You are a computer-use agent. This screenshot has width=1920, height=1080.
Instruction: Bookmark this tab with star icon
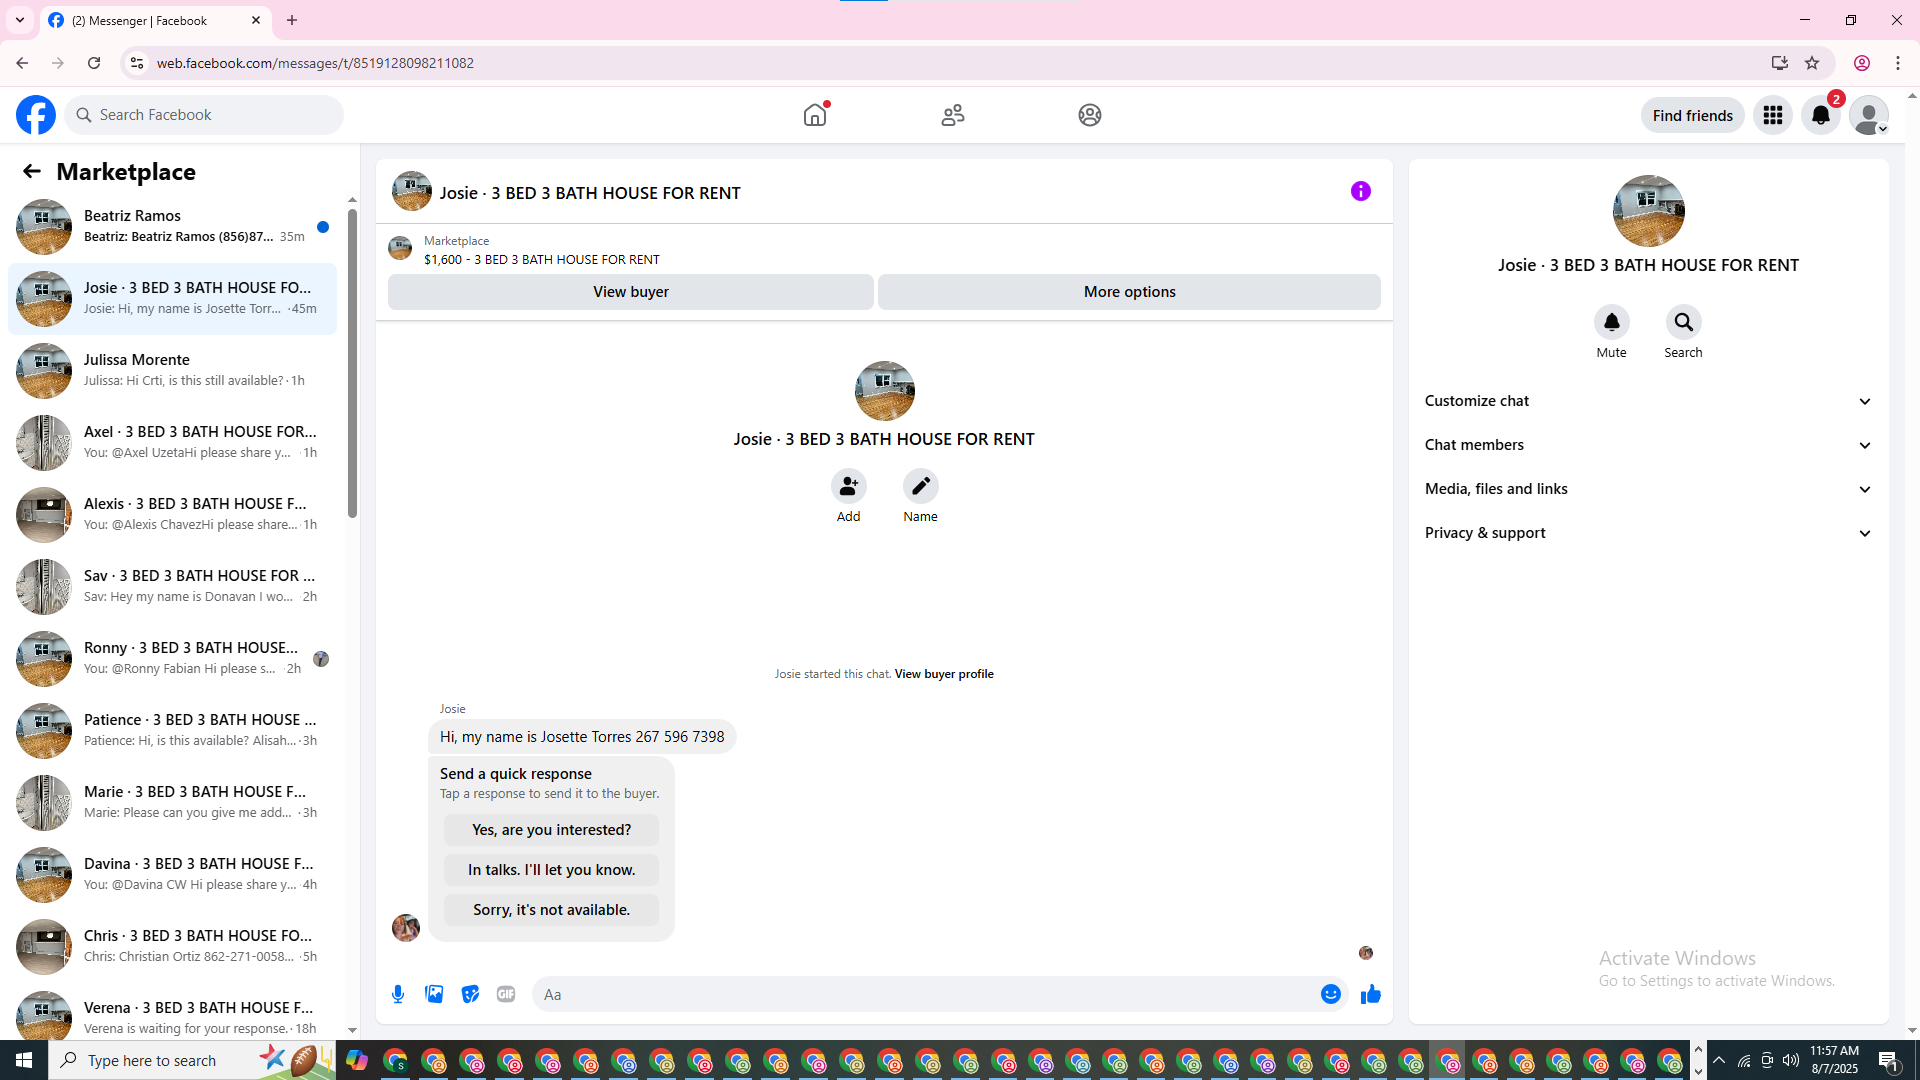1812,63
